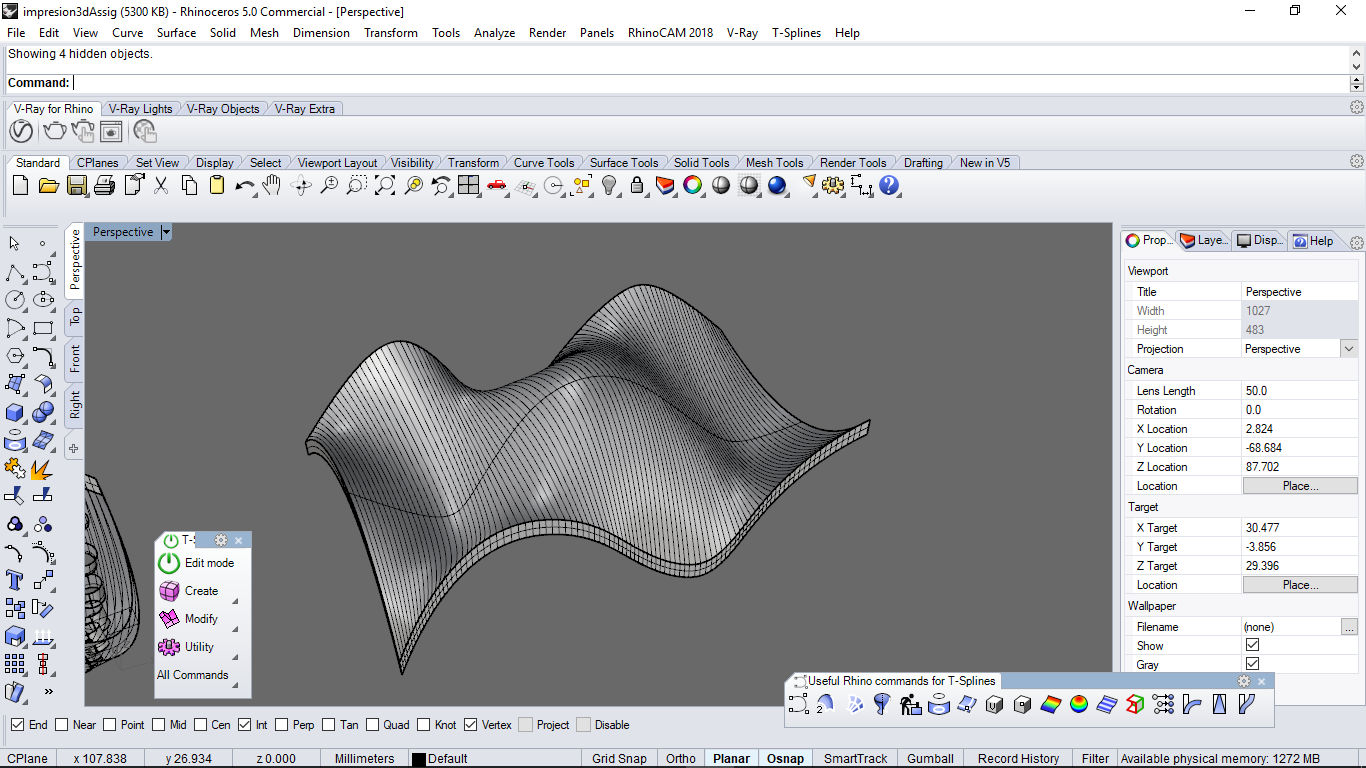Click the Four Viewports layout icon
This screenshot has height=768, width=1366.
[468, 185]
